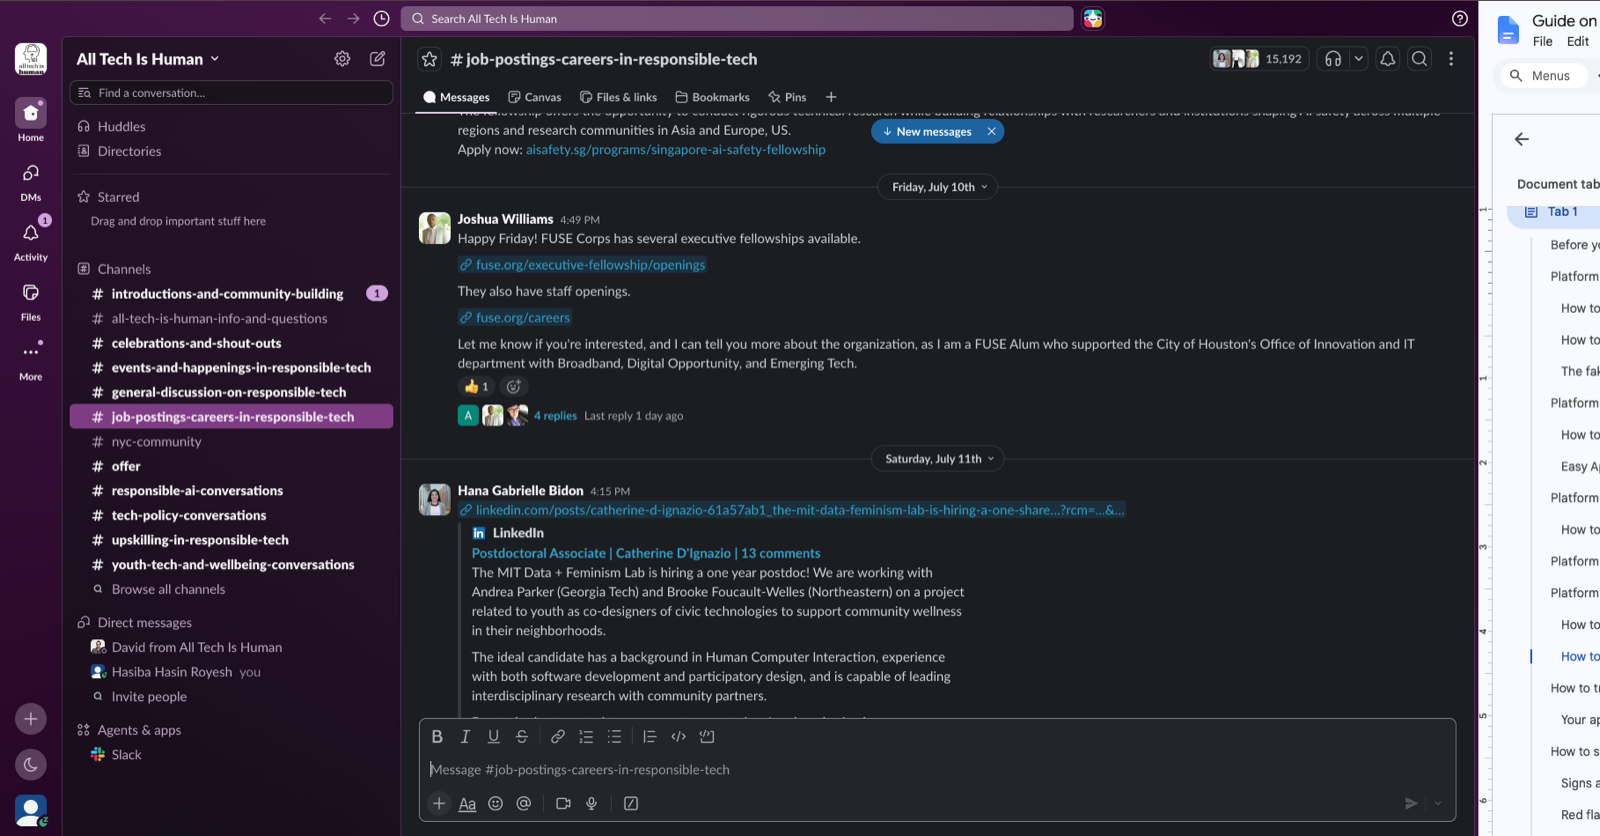
Task: Toggle bulleted list formatting
Action: click(x=614, y=736)
